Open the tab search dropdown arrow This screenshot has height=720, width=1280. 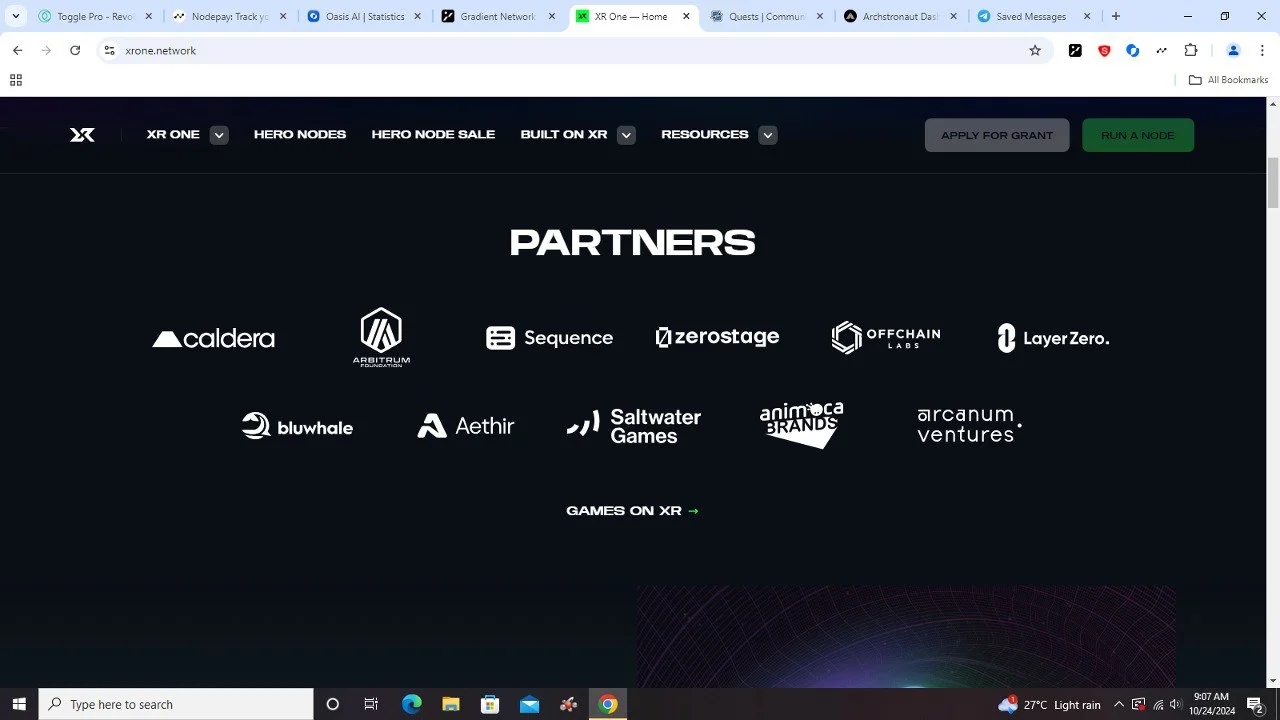tap(16, 16)
